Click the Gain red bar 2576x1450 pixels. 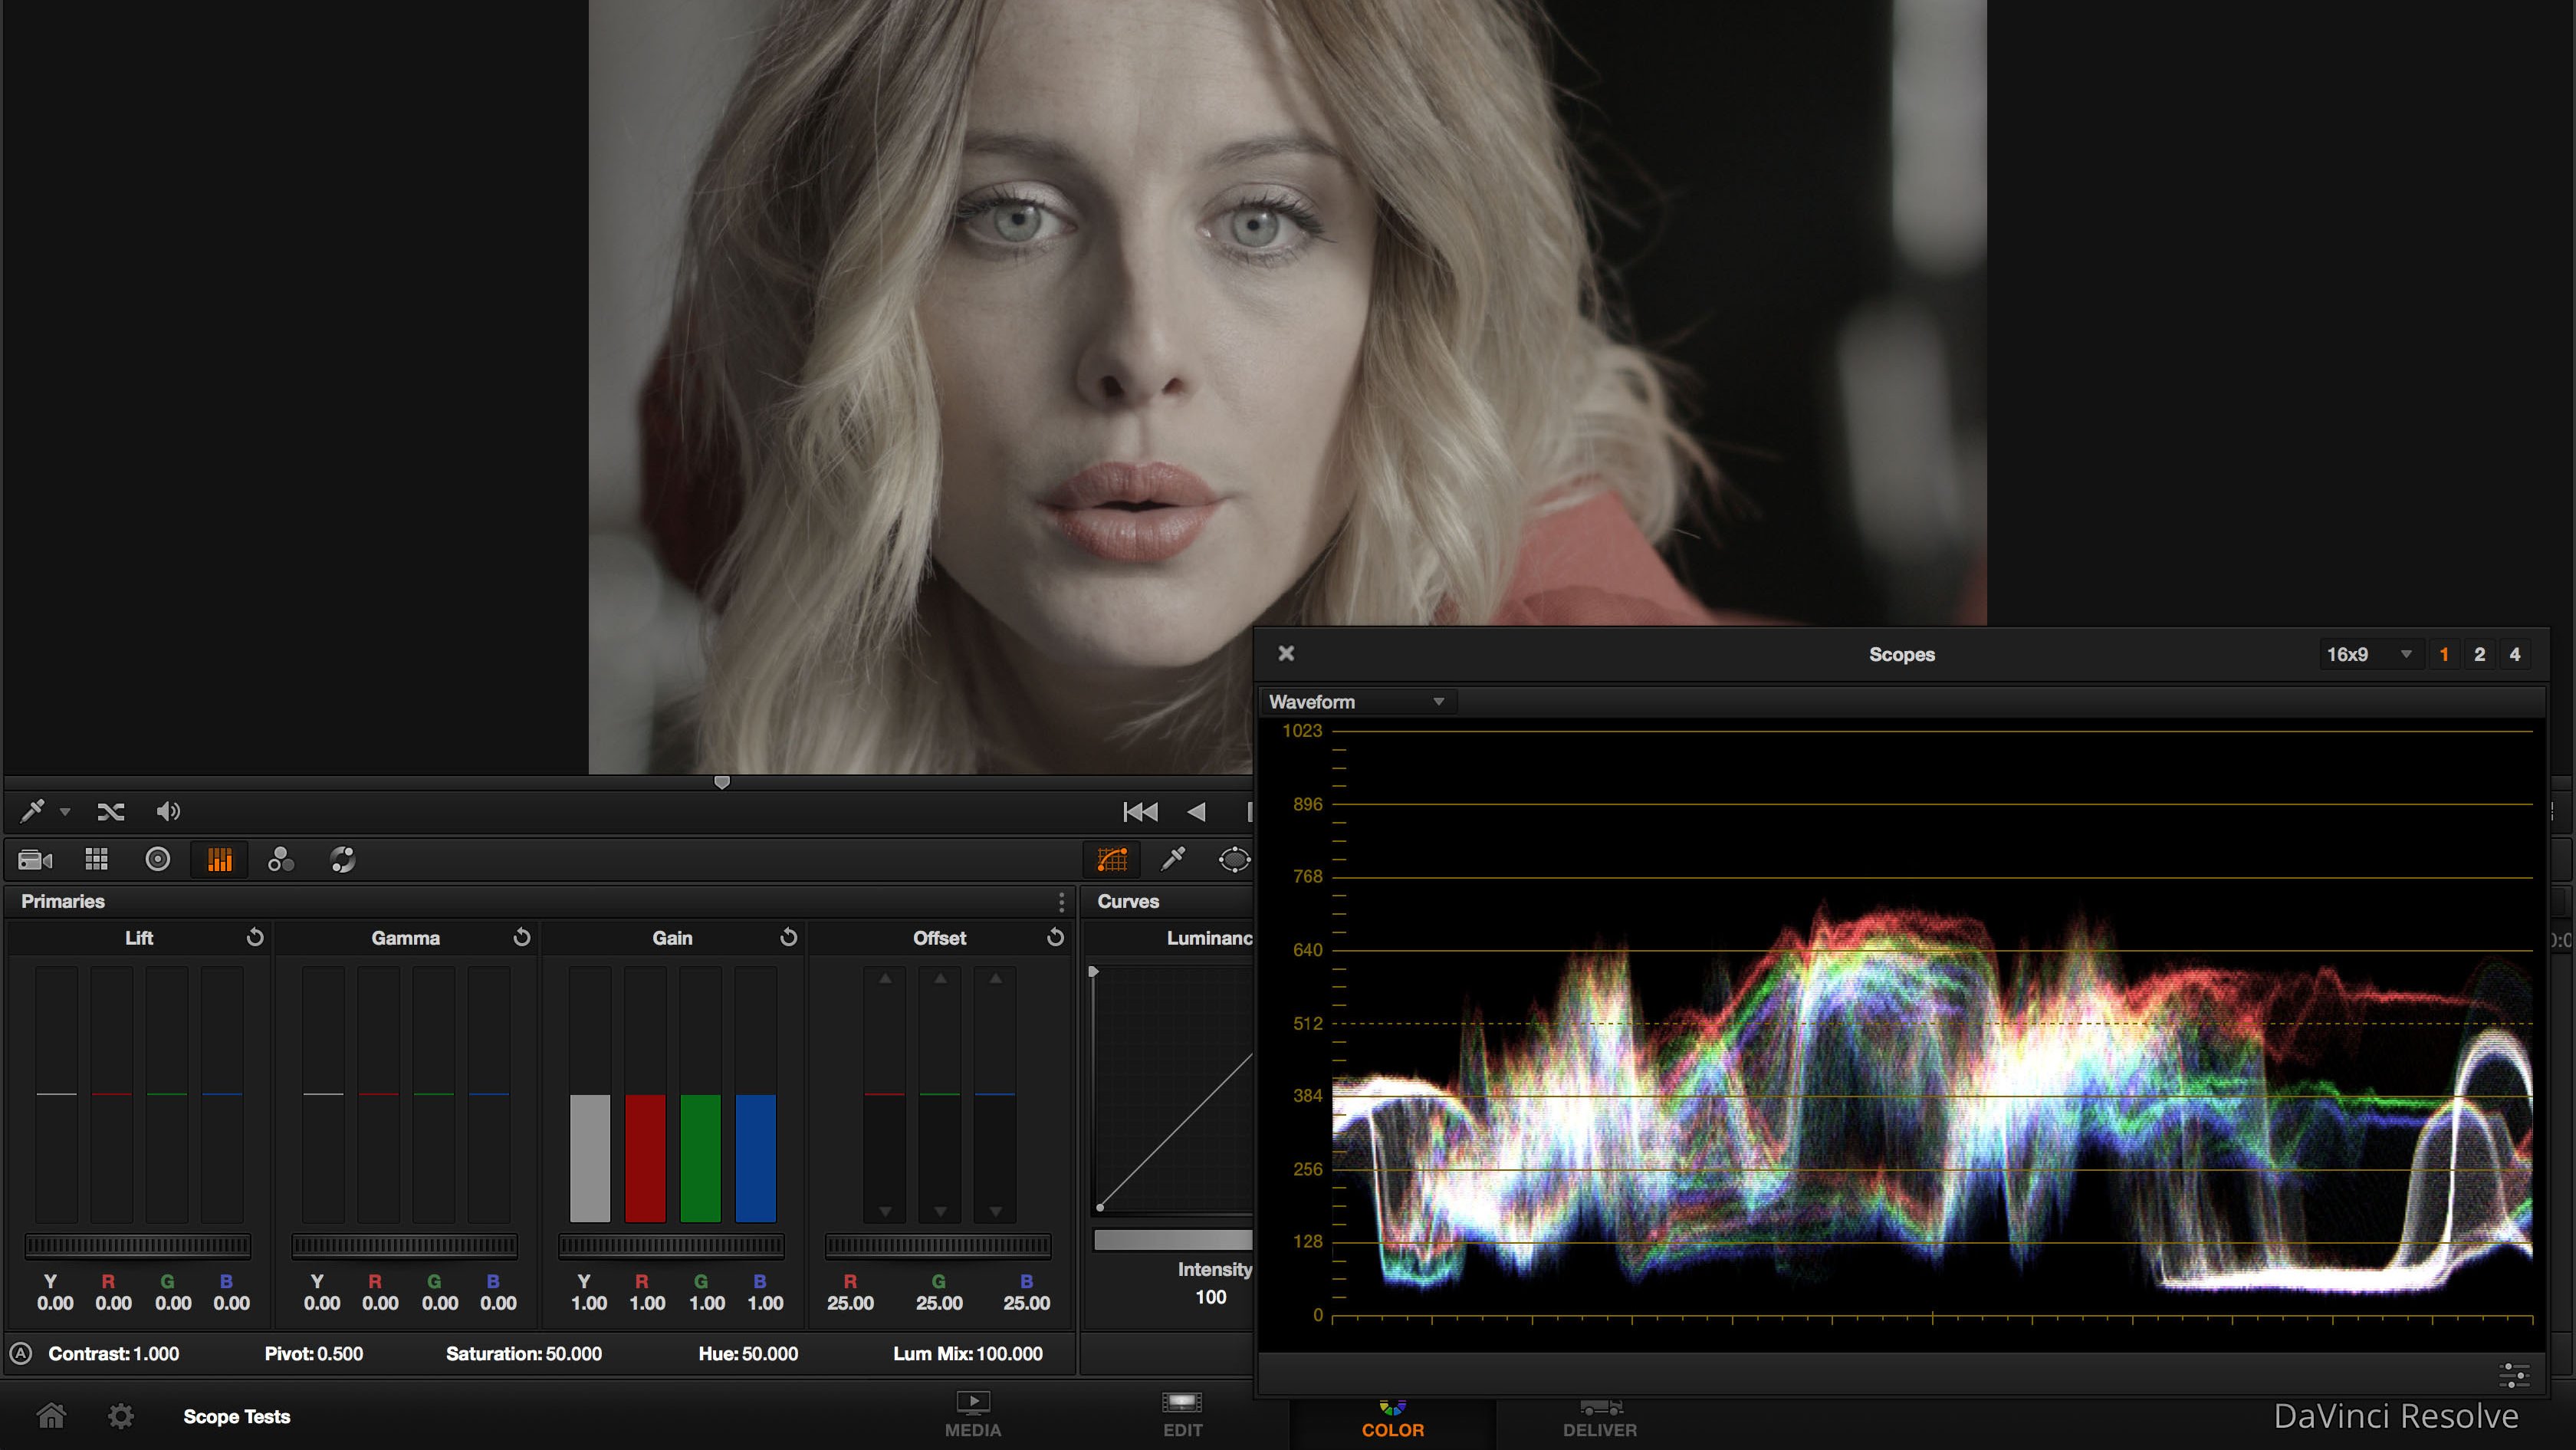[645, 1158]
